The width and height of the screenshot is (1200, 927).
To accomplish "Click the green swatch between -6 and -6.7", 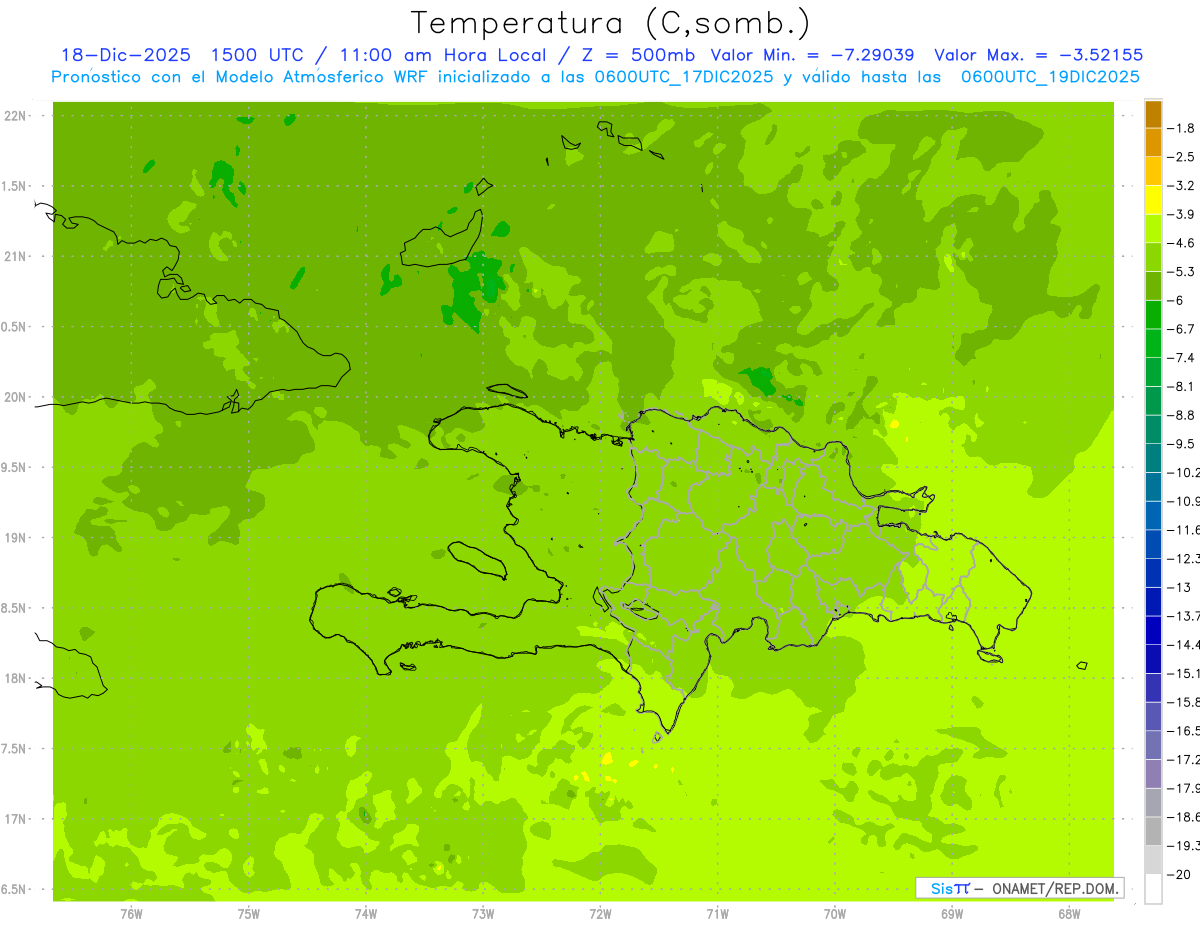I will click(1153, 314).
